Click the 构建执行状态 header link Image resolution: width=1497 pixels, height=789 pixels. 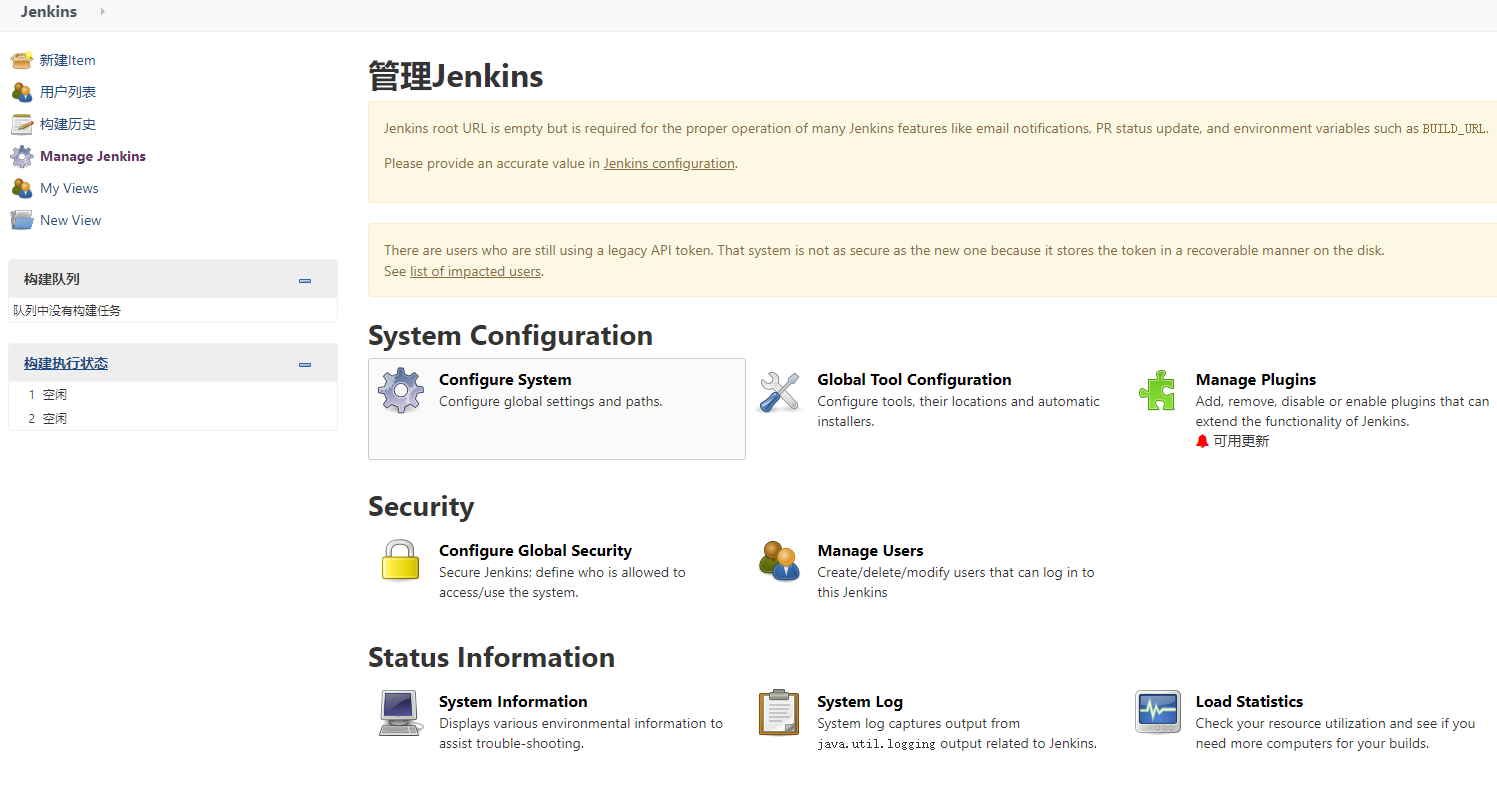[66, 363]
